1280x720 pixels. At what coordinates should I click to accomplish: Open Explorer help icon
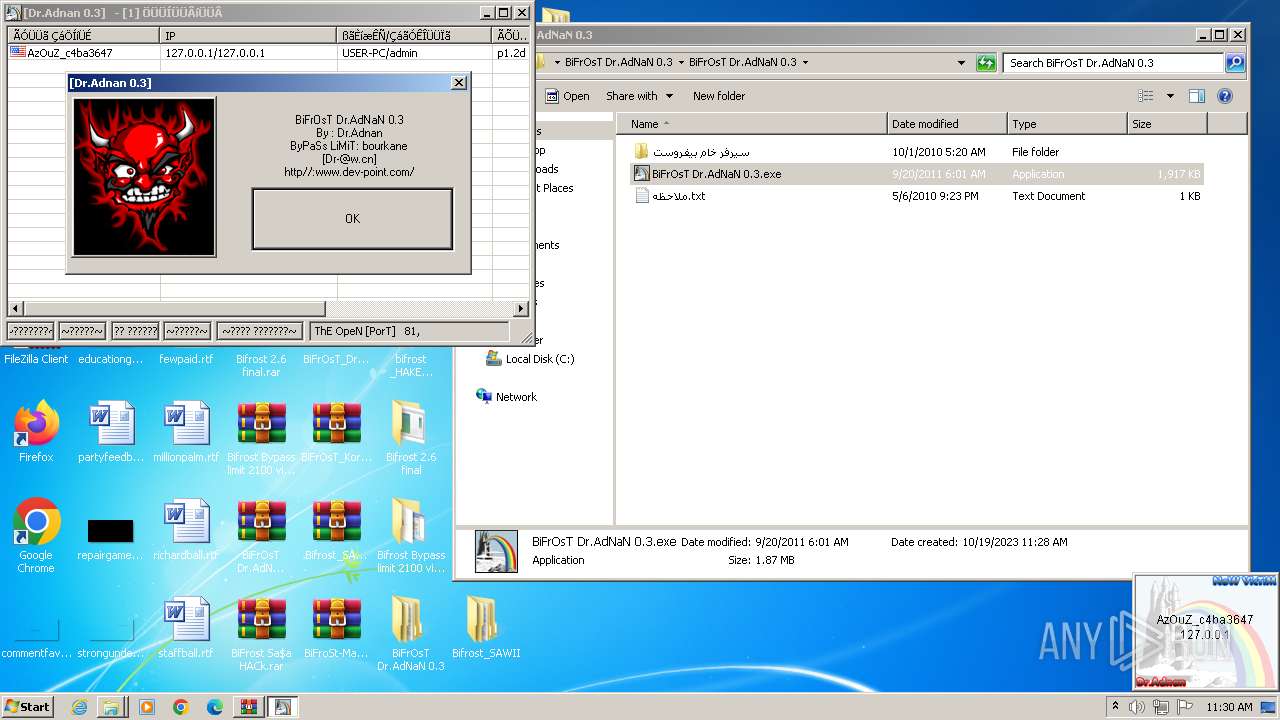pos(1225,96)
